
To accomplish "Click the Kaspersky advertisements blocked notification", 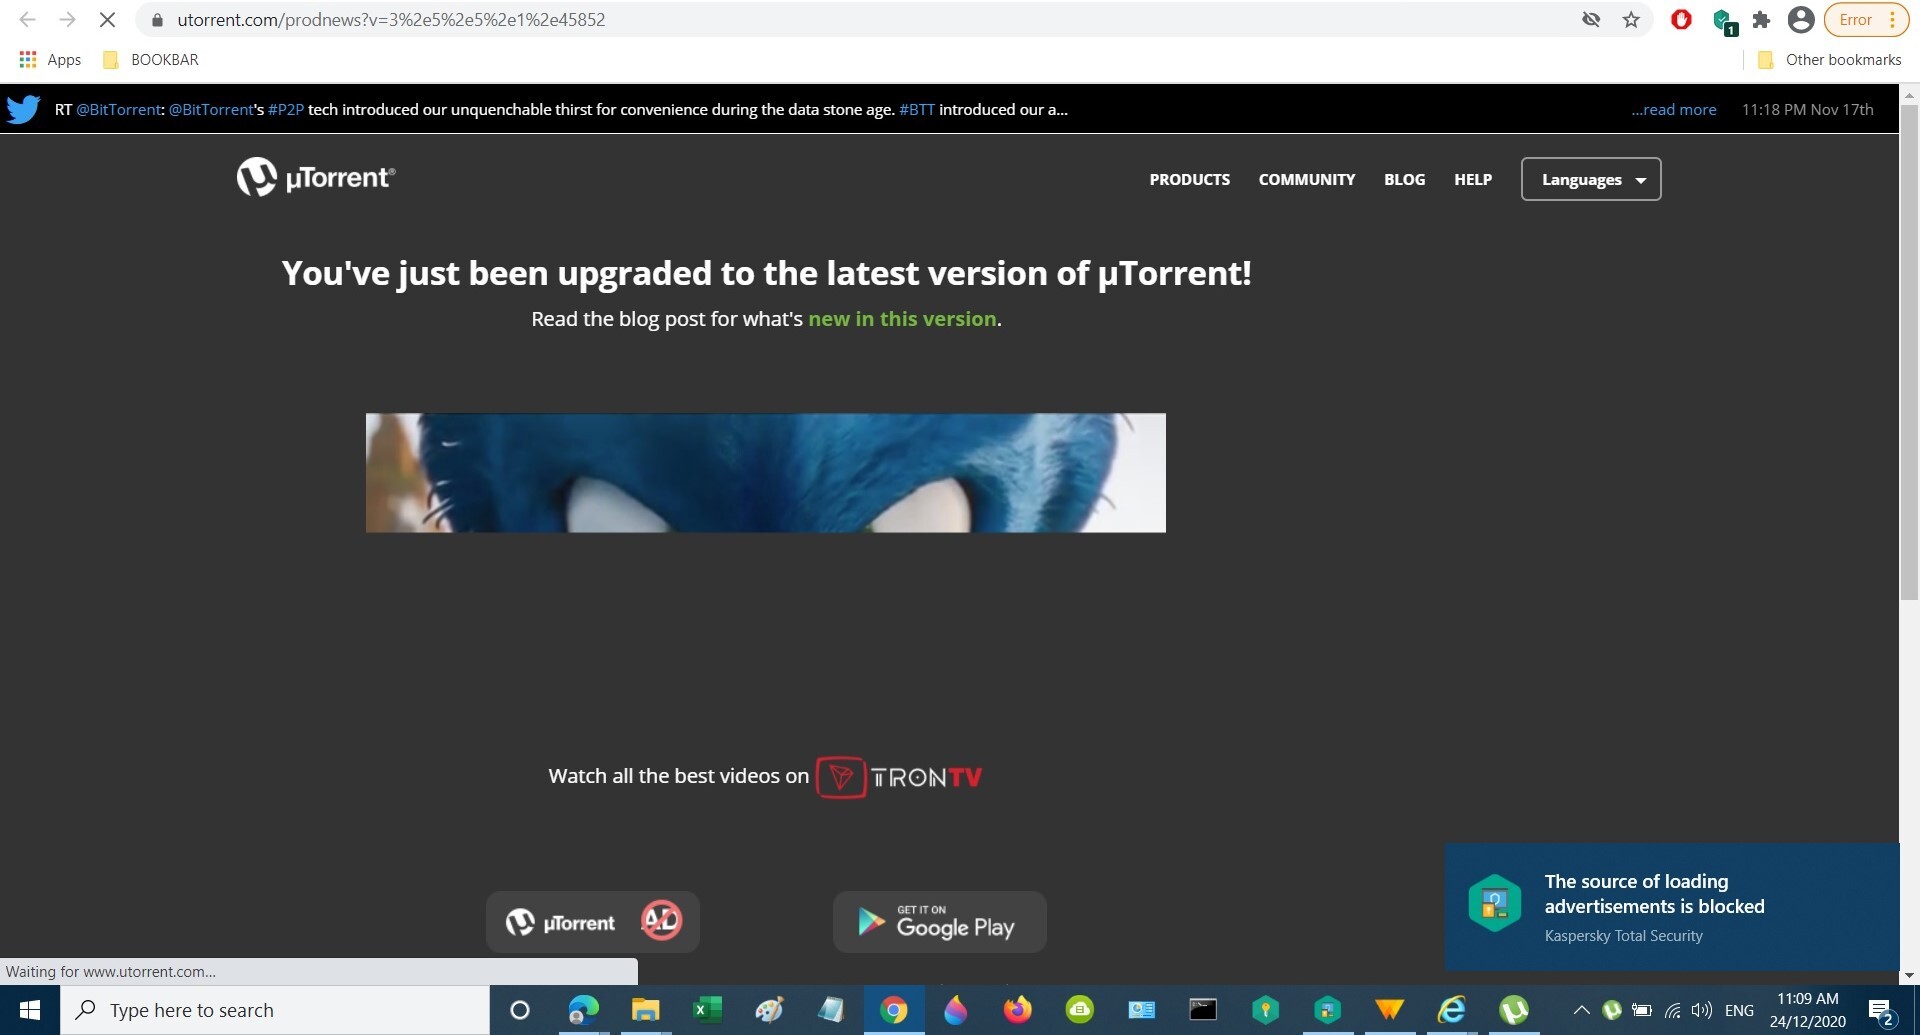I will pos(1671,906).
